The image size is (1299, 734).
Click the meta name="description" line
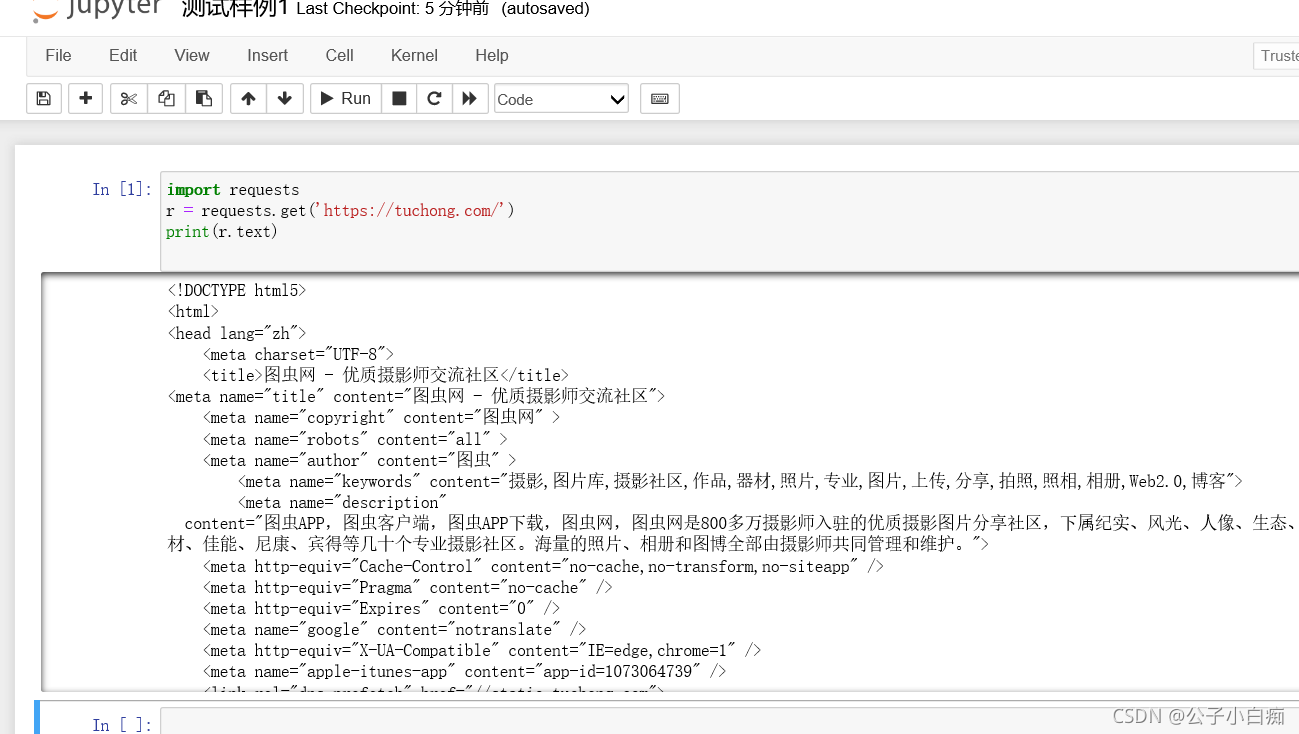point(342,502)
